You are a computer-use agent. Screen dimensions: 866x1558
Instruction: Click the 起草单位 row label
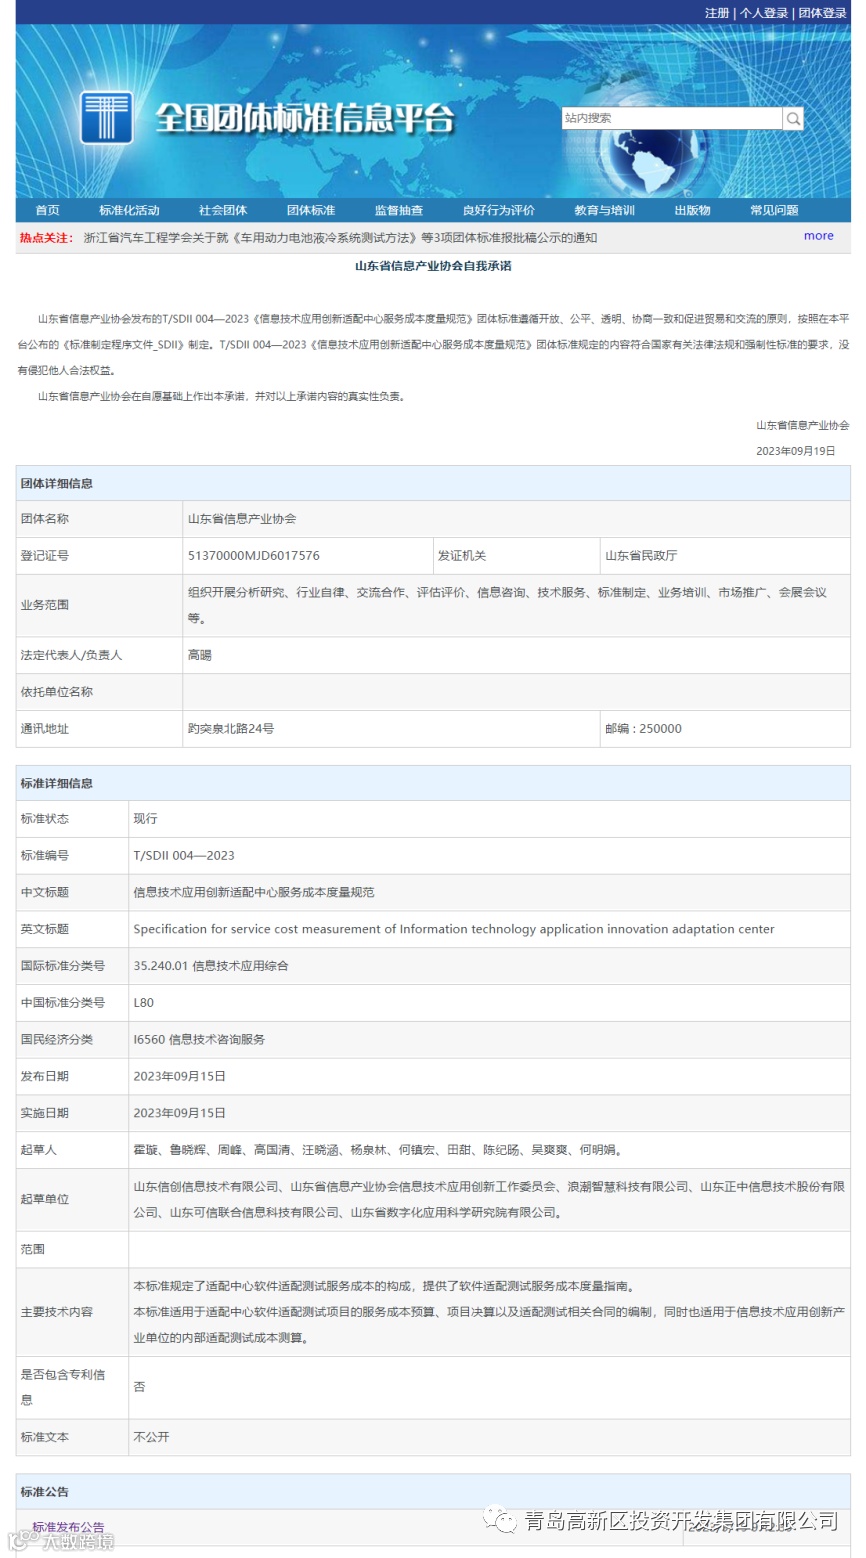[x=45, y=1199]
